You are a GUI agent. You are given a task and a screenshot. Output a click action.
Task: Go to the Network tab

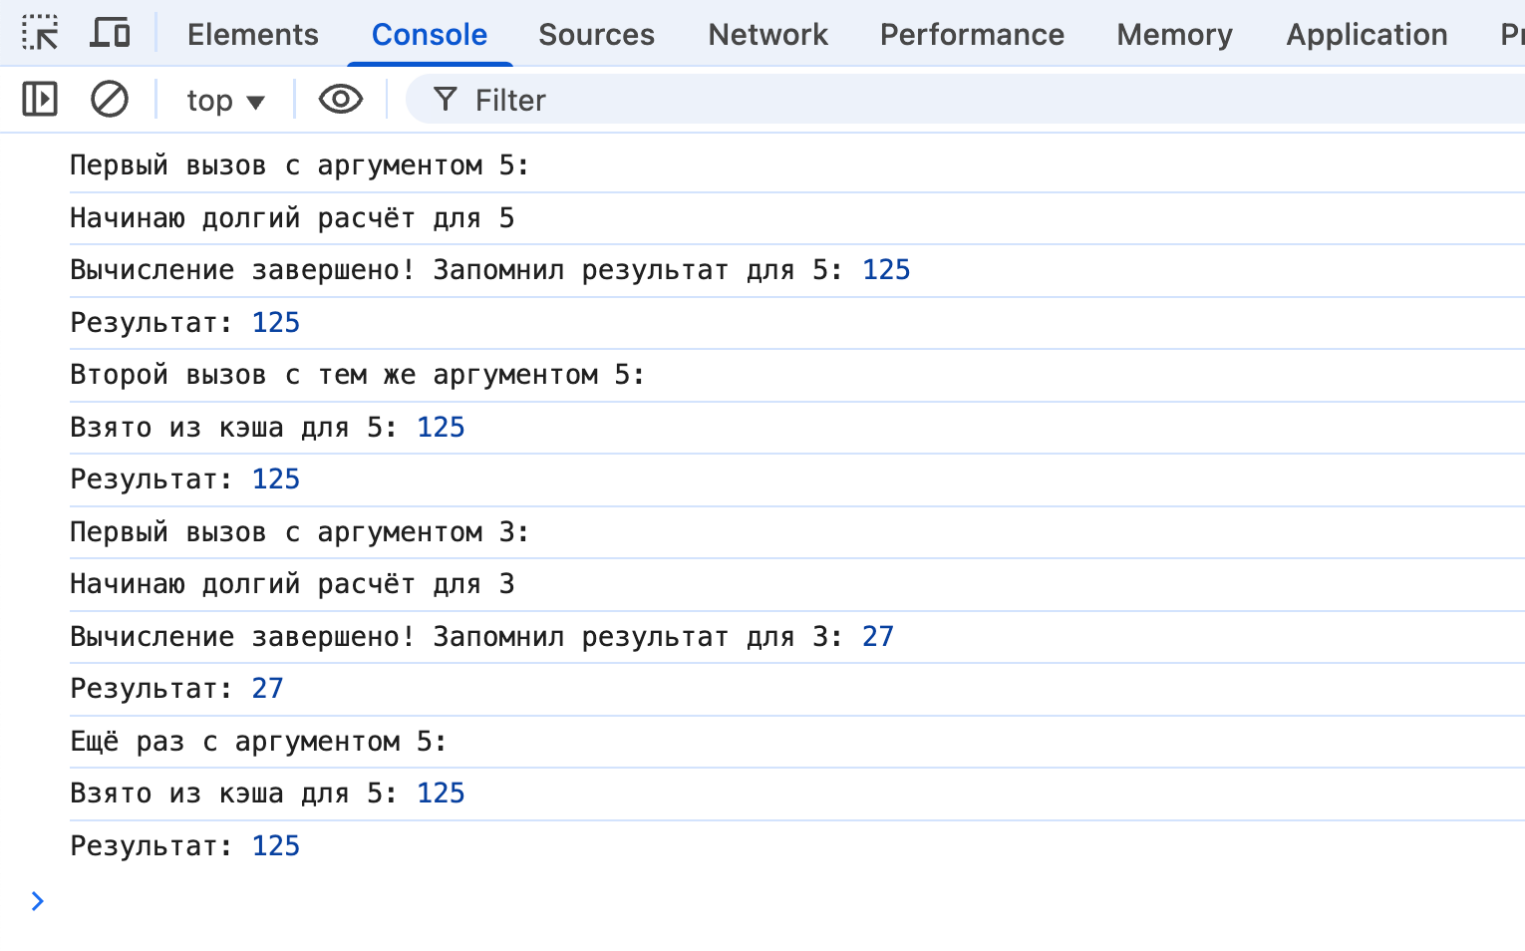[767, 35]
